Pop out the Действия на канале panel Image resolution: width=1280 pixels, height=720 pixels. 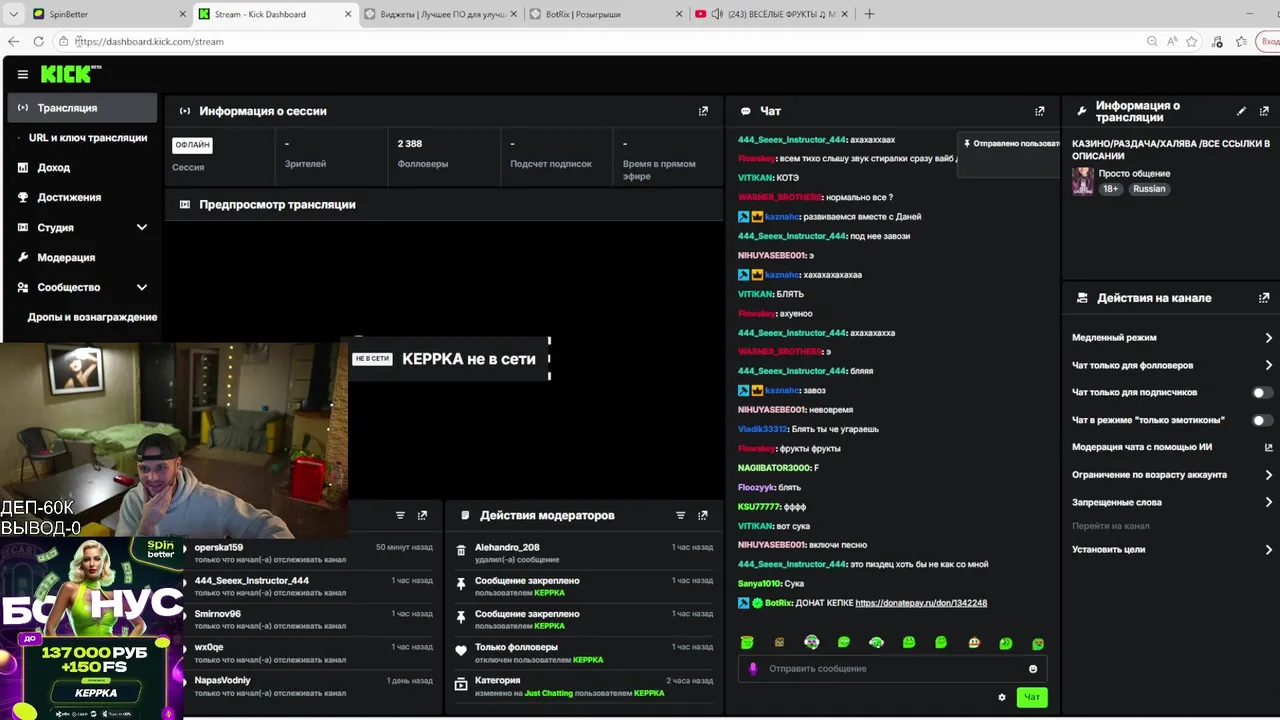point(1264,298)
